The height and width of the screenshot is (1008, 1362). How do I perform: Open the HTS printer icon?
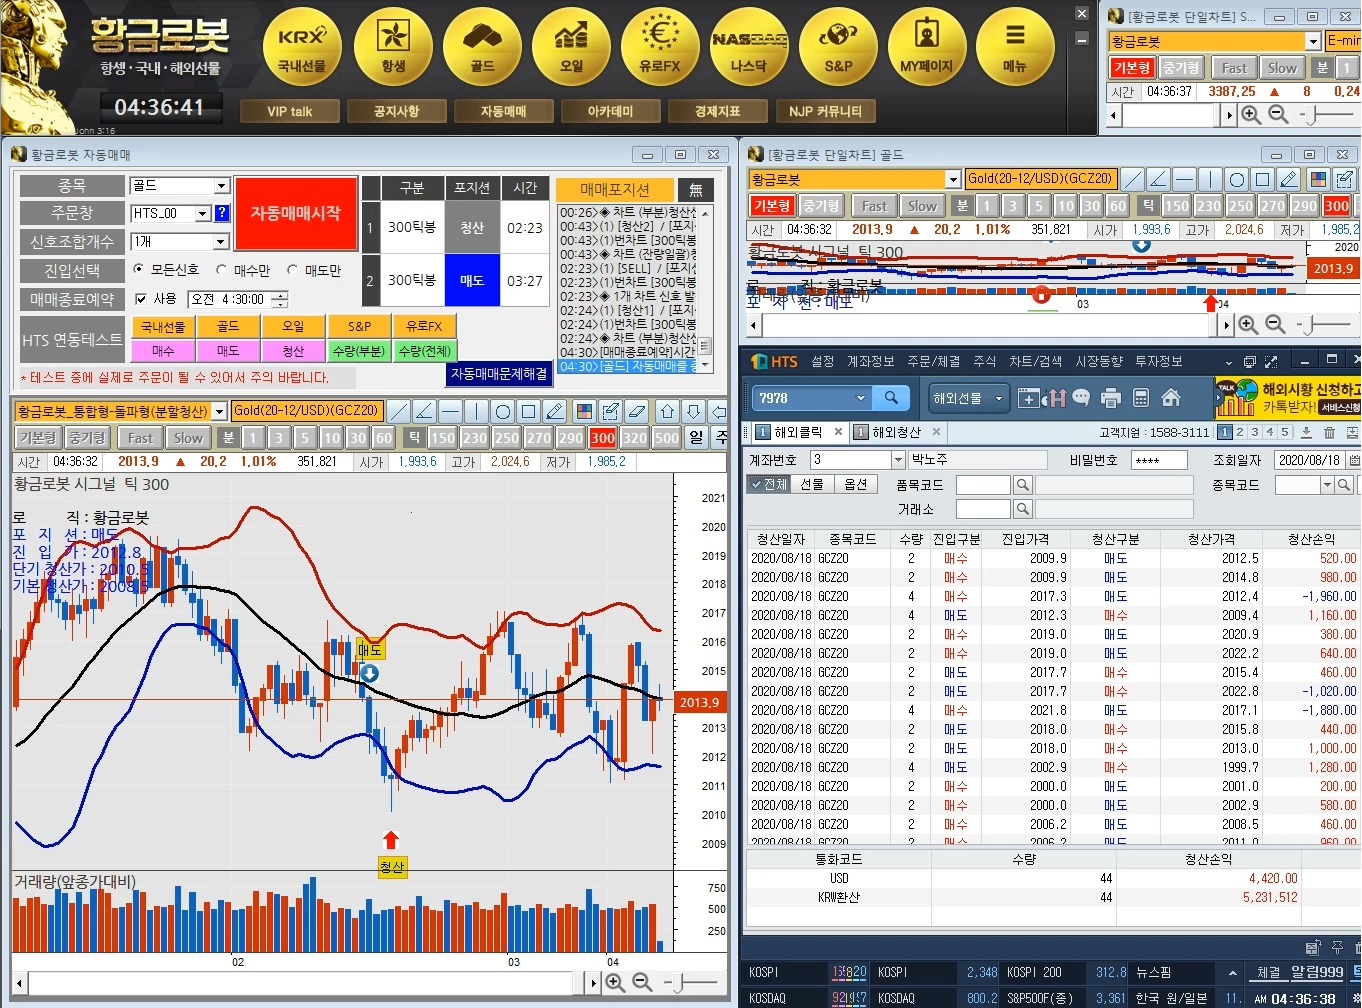(x=1110, y=398)
